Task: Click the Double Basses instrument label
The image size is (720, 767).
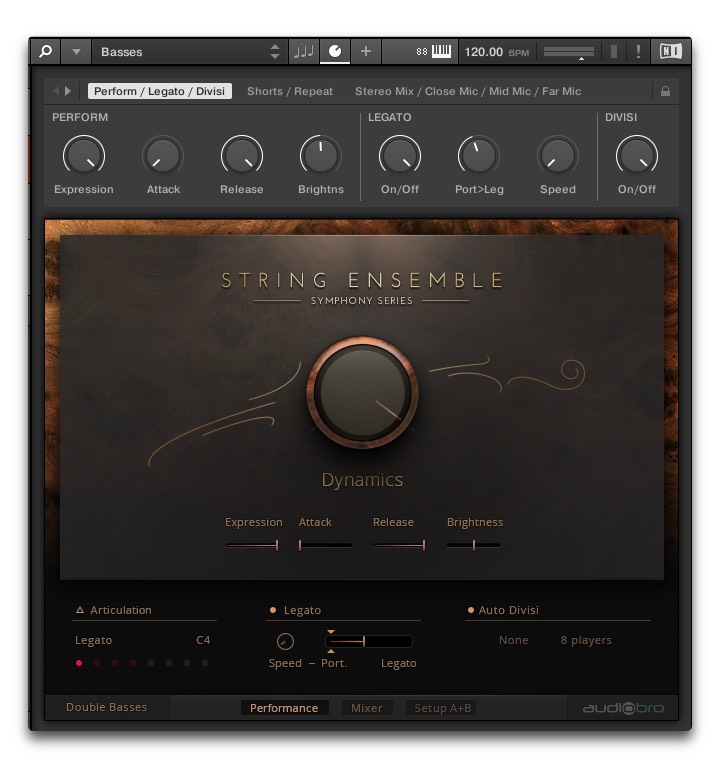Action: click(107, 707)
